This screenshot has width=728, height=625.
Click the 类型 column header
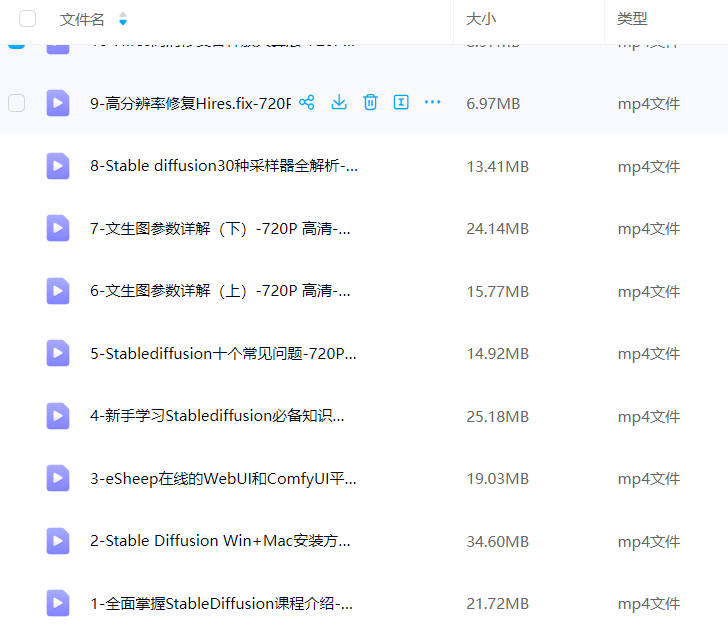(632, 19)
